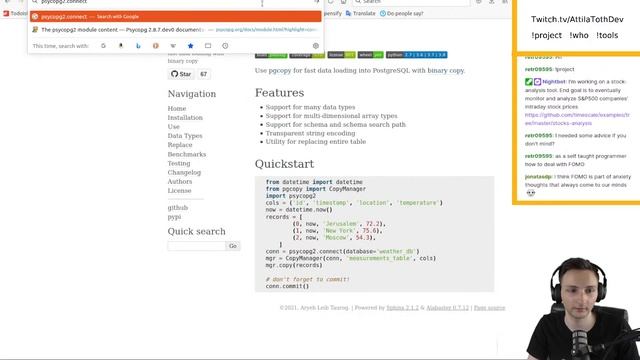Click the Amazon search engine icon
640x360 pixels.
point(121,46)
